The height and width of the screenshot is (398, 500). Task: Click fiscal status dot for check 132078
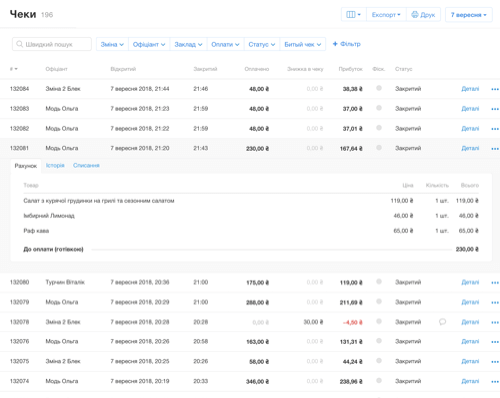379,321
